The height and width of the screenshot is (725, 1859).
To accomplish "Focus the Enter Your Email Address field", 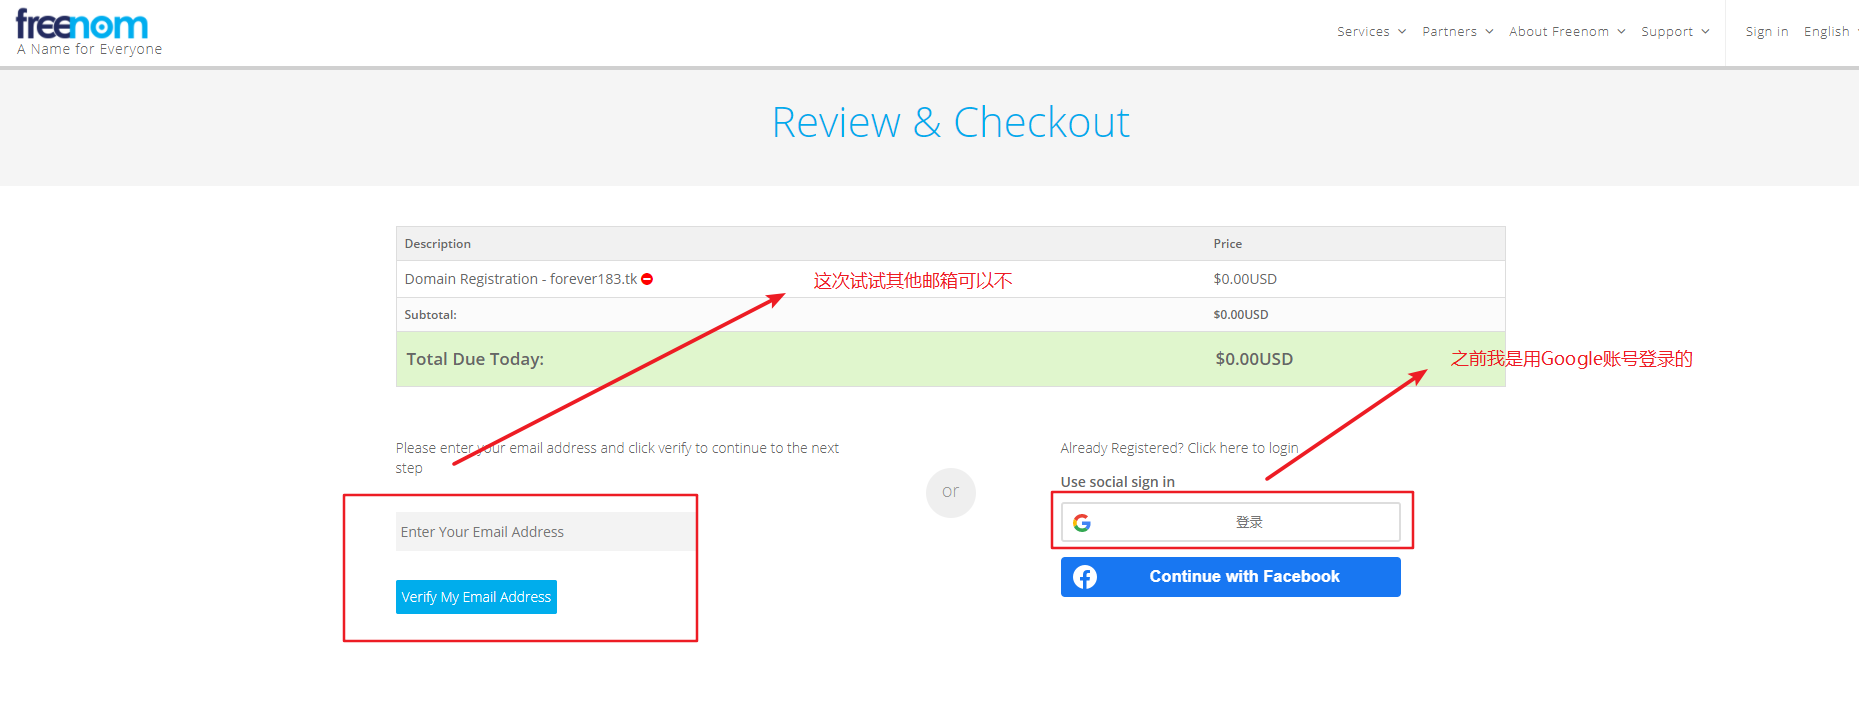I will 545,532.
